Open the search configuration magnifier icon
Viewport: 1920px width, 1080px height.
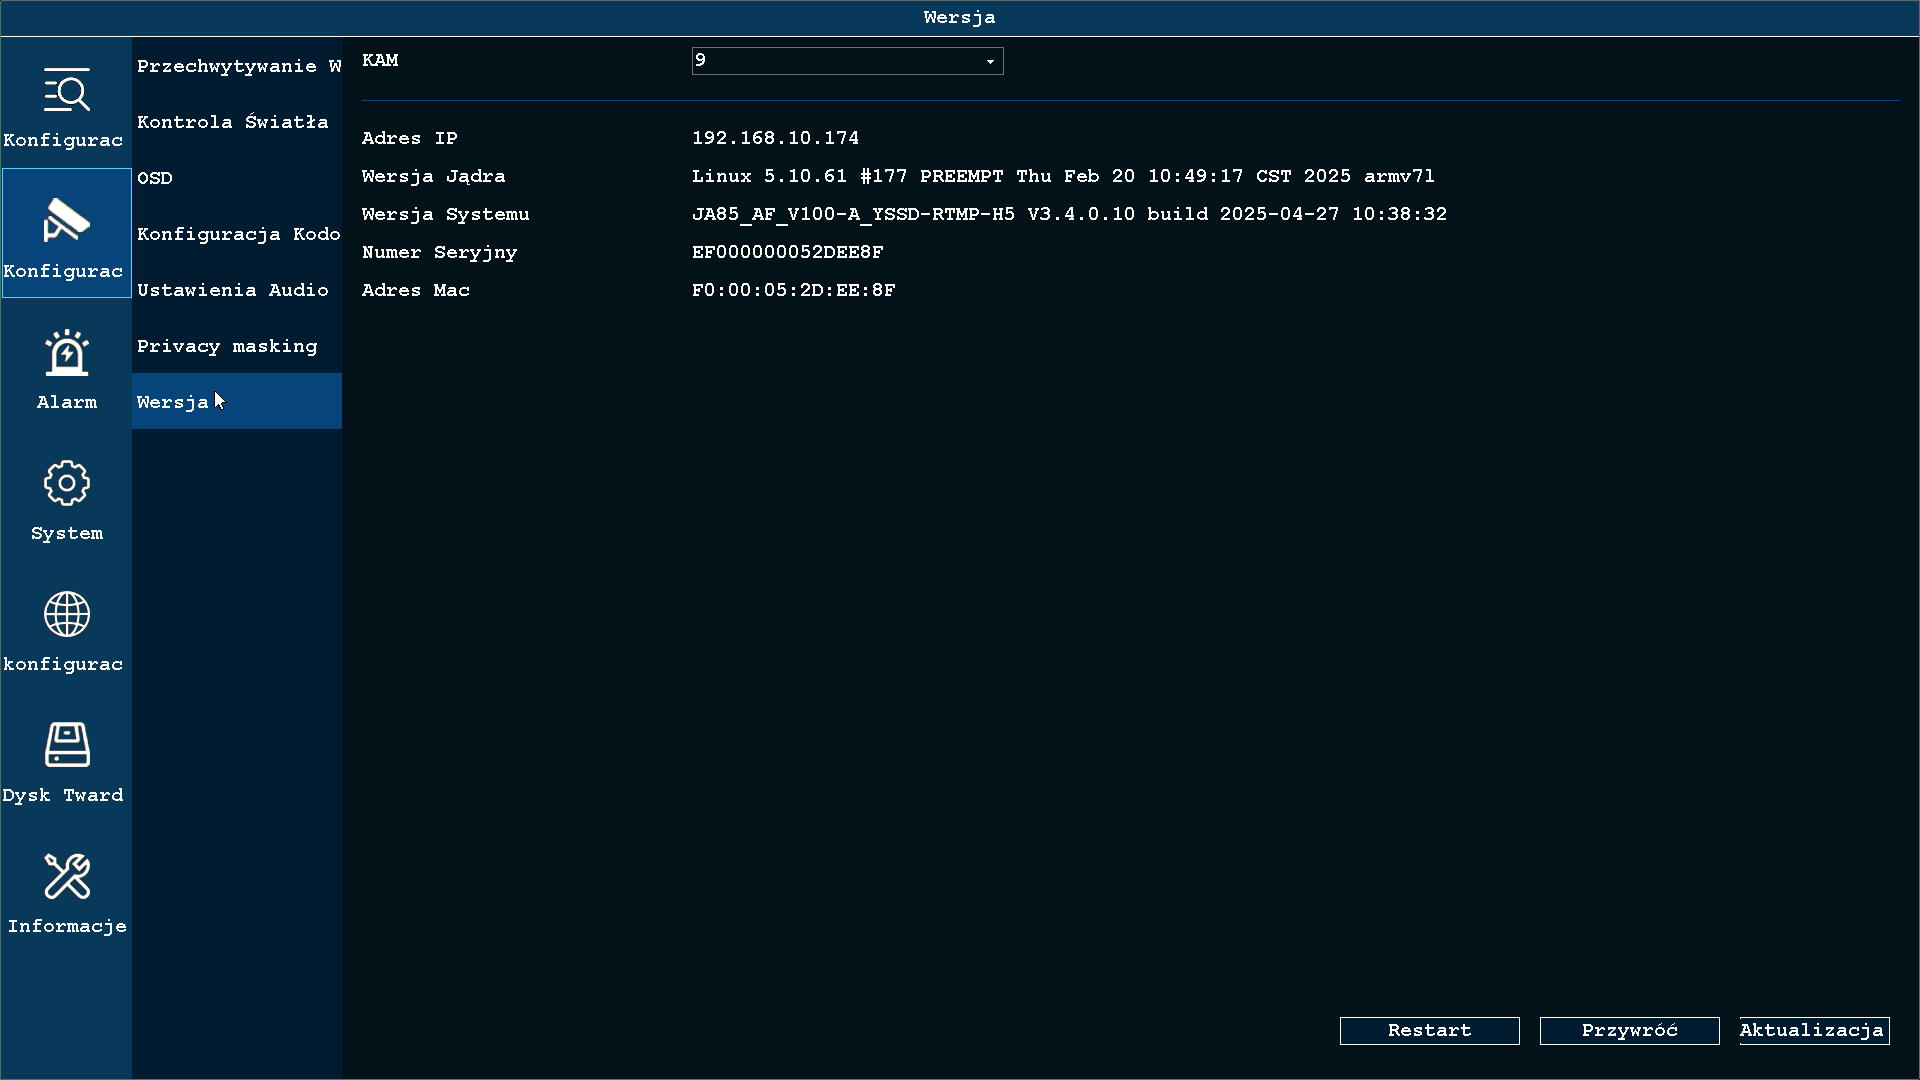tap(67, 90)
